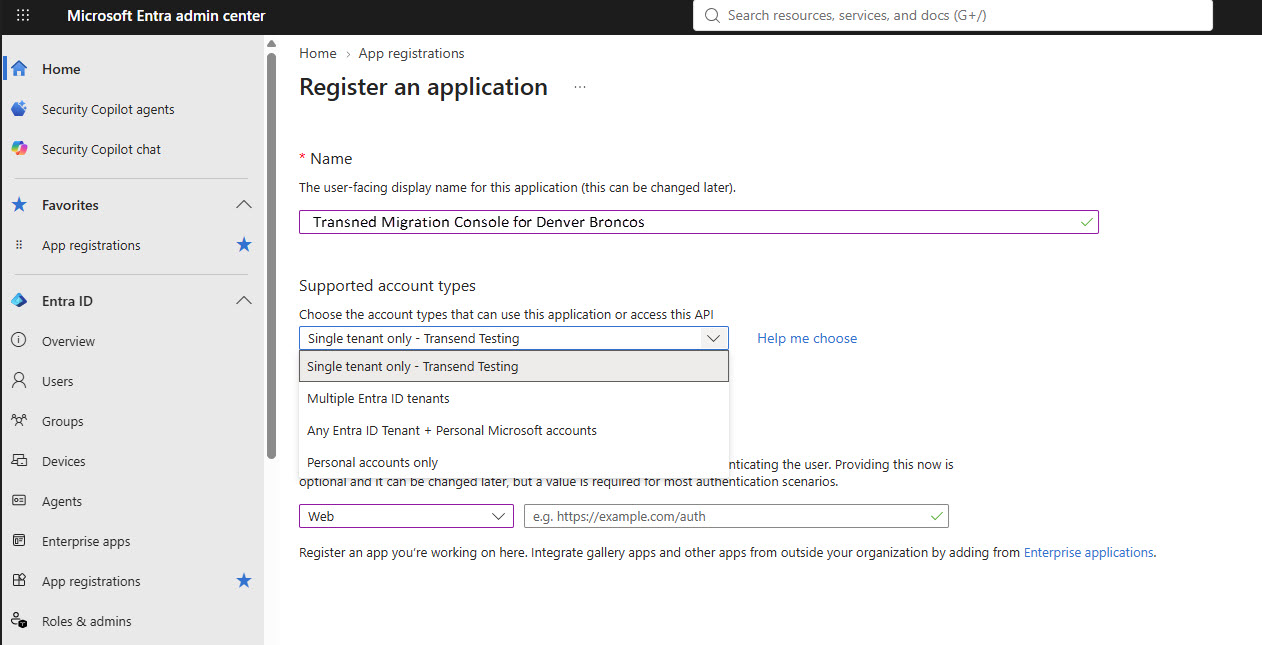The width and height of the screenshot is (1262, 645).
Task: Open the app launcher waffle icon
Action: tap(23, 16)
